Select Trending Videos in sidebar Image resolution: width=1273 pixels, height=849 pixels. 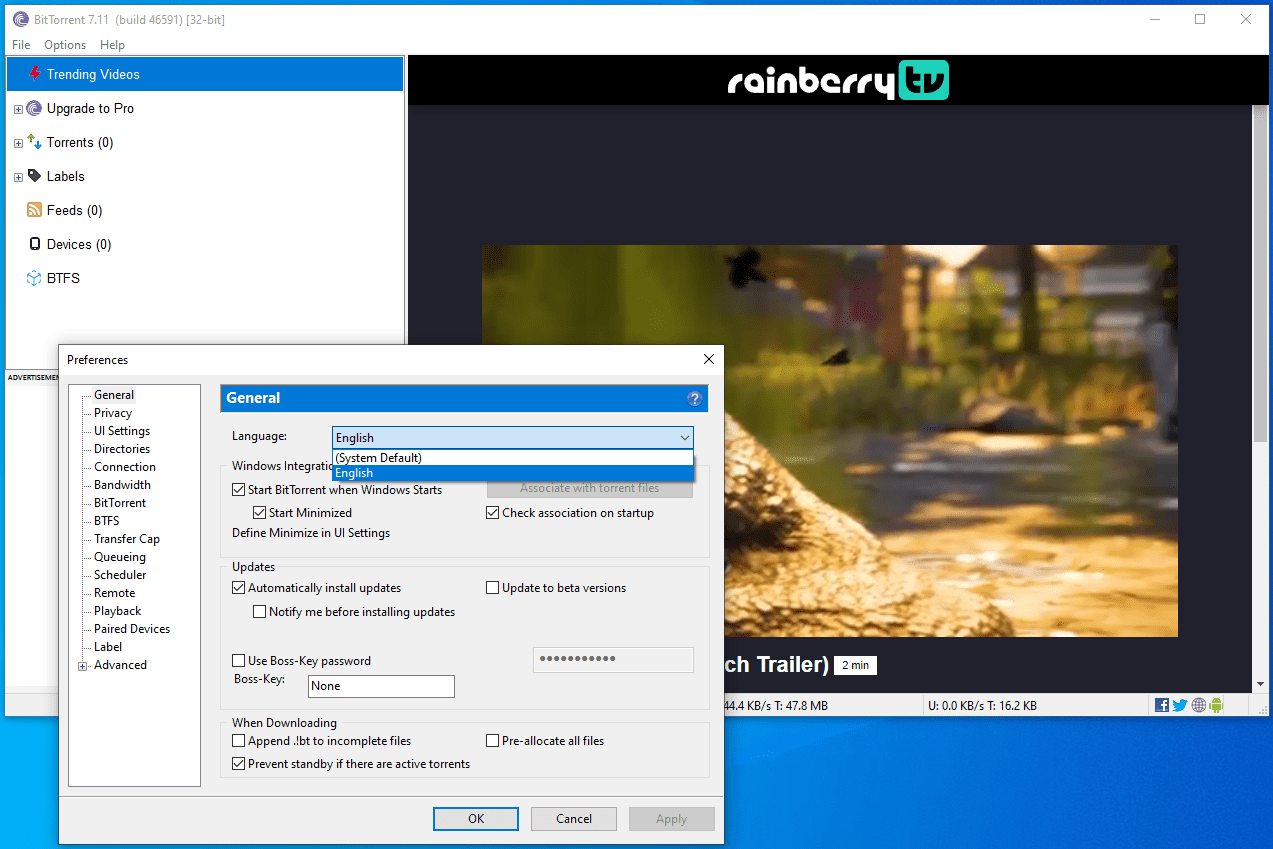(x=205, y=74)
